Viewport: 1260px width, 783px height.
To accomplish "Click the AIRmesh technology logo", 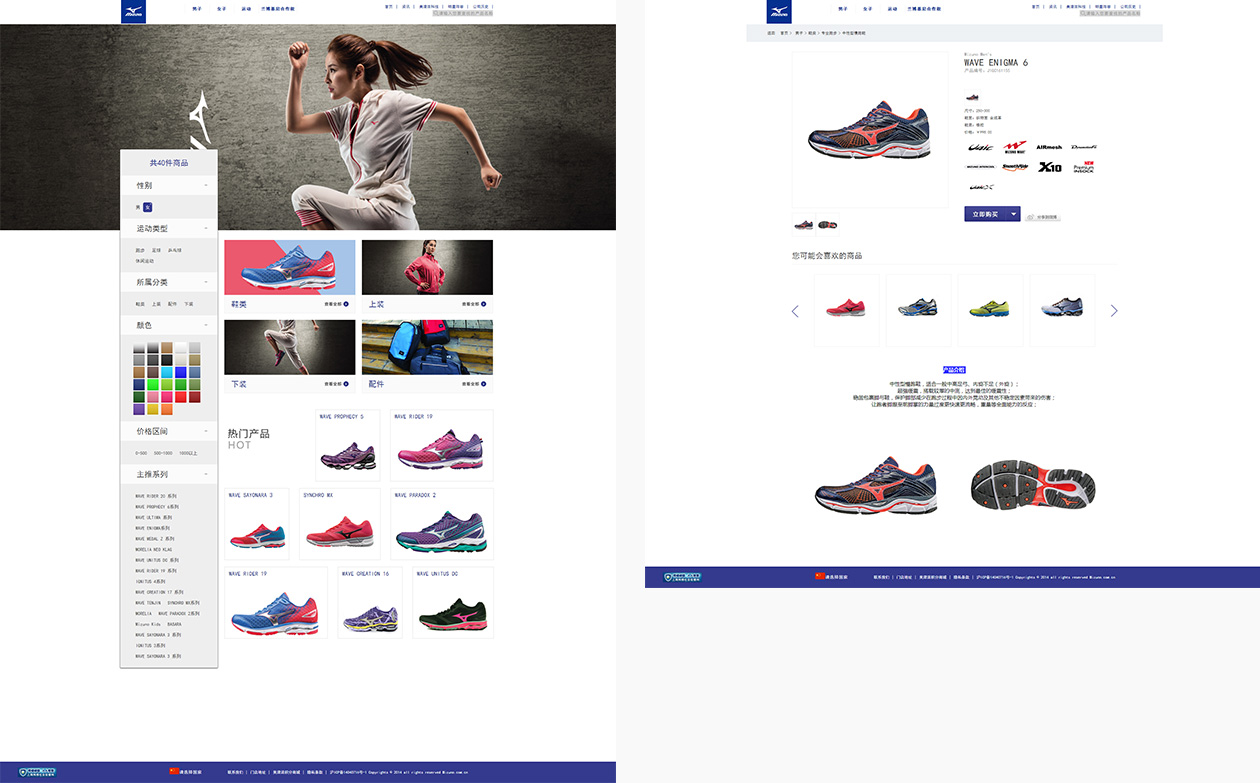I will point(1049,147).
